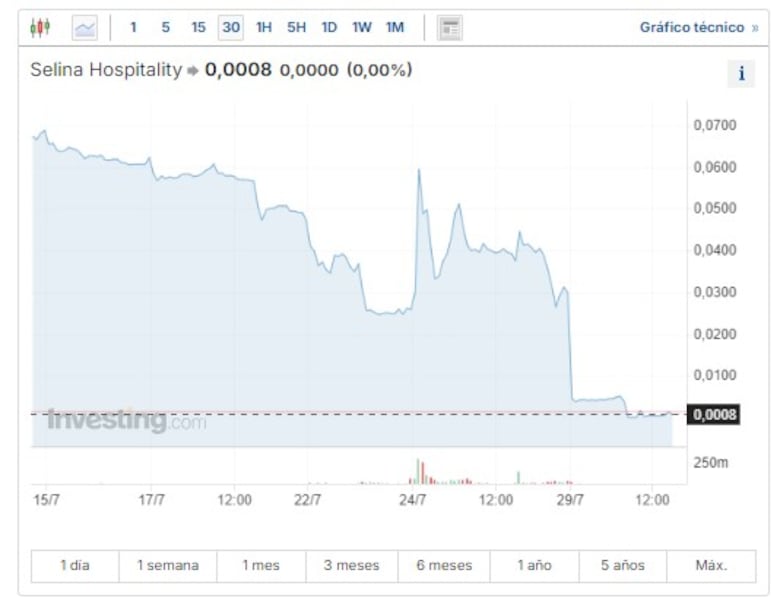Open the news/events panel icon

point(450,28)
